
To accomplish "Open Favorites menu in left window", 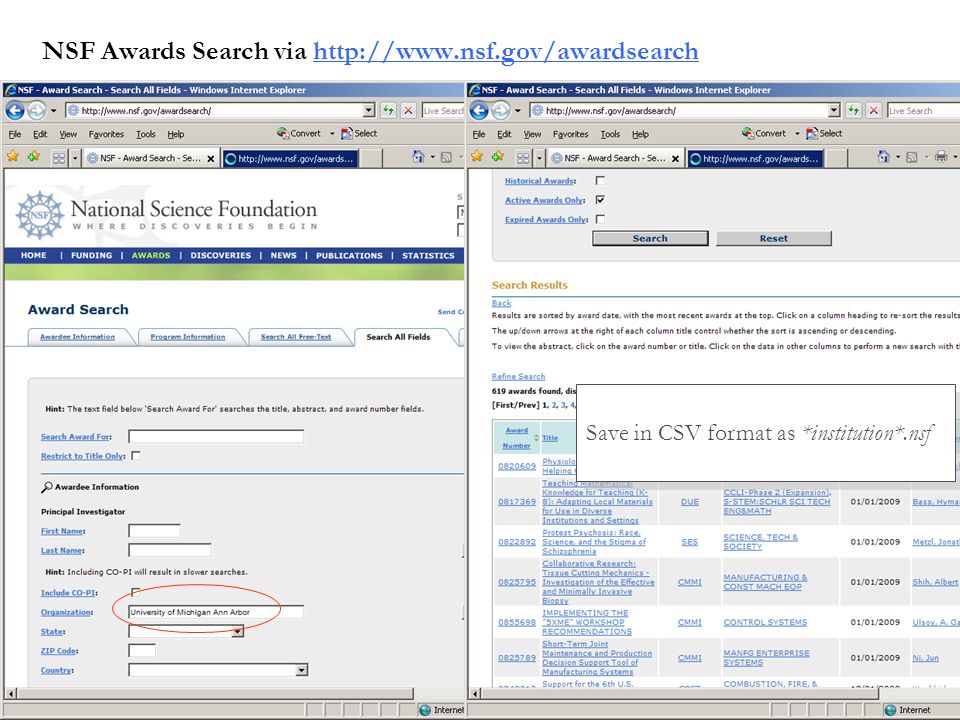I will tap(106, 134).
